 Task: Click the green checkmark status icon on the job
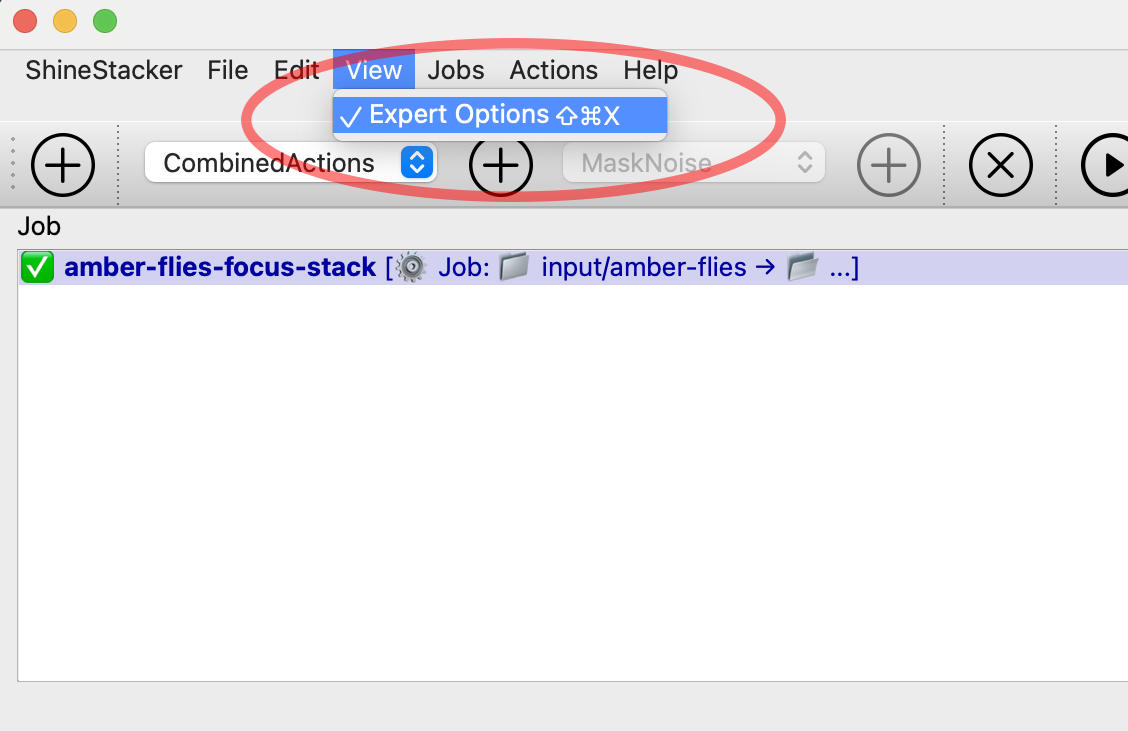click(x=37, y=268)
